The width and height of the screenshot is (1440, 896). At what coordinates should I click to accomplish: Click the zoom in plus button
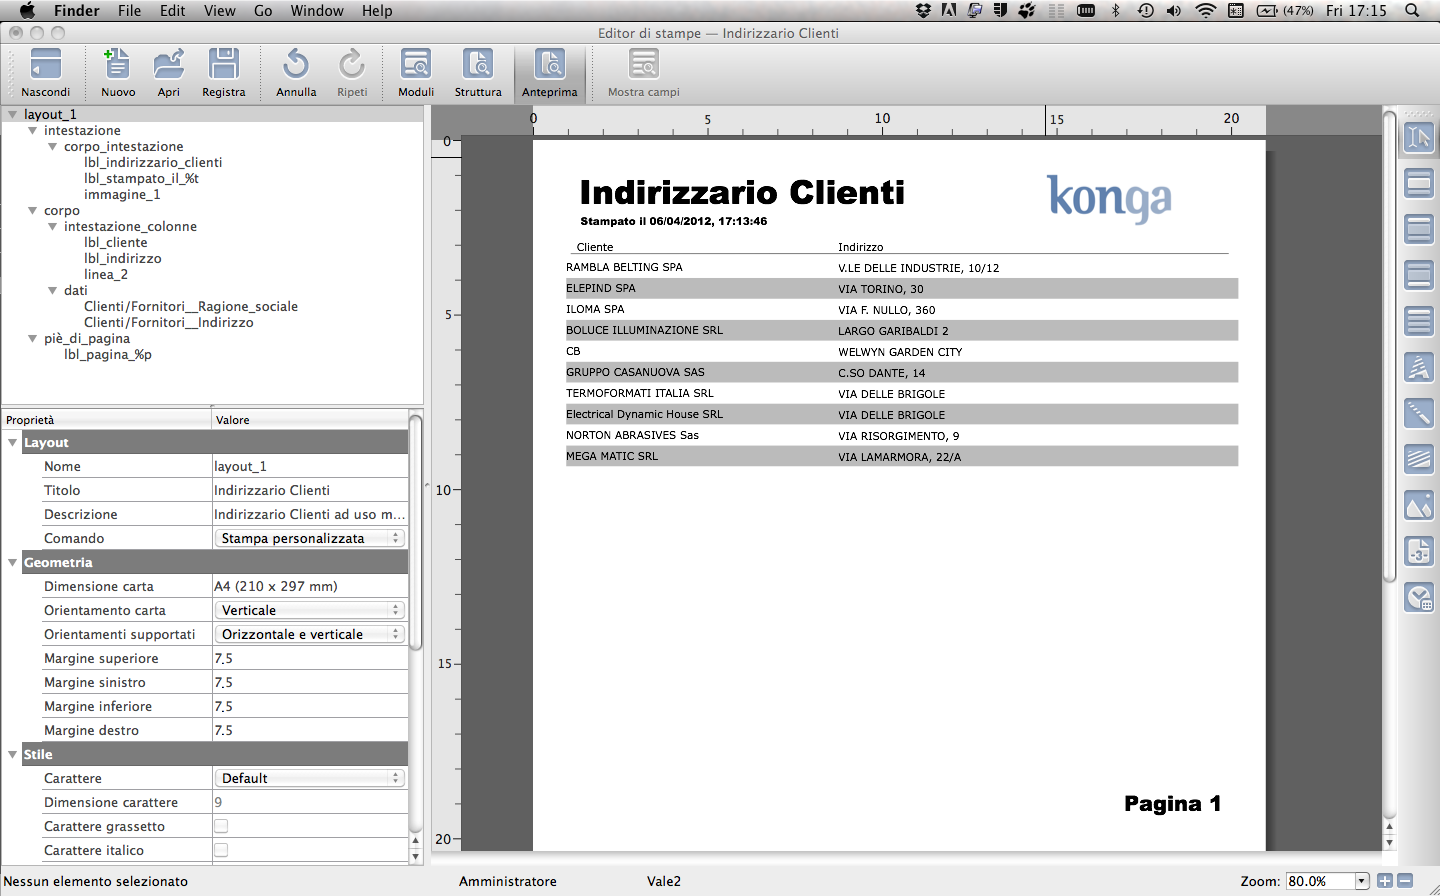[1385, 881]
